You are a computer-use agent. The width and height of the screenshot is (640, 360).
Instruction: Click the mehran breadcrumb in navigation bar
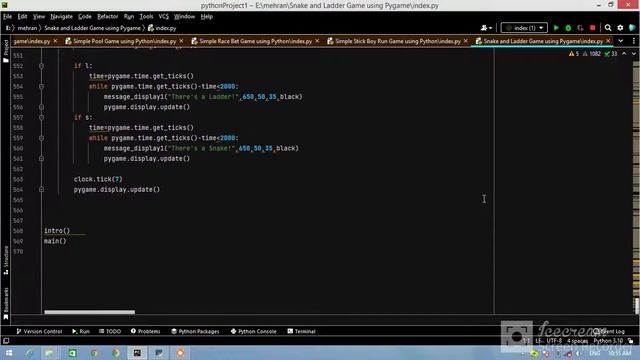coord(27,28)
